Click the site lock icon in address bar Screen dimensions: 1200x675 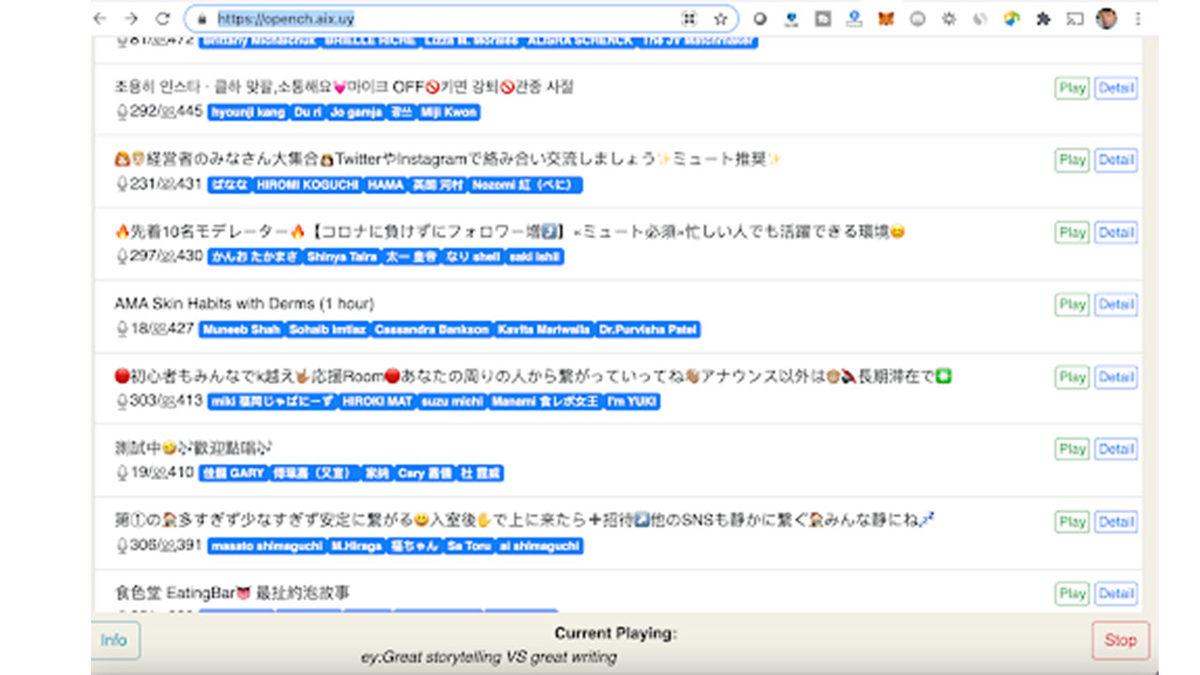coord(202,19)
